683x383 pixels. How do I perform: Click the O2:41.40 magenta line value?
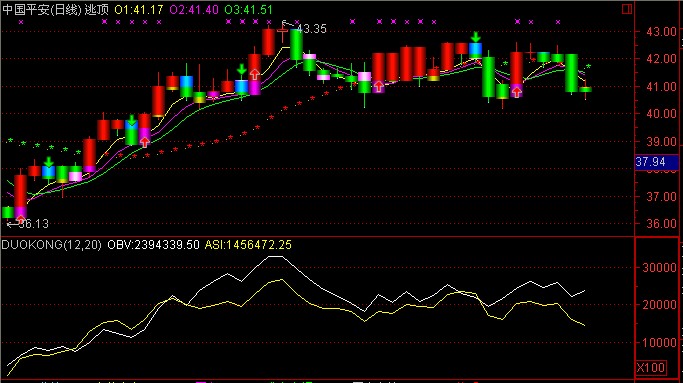point(194,10)
